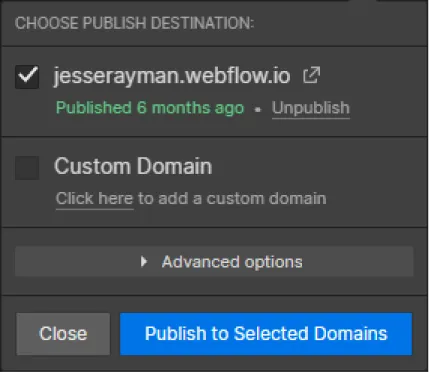
Task: Click the Published 6 months ago status
Action: [x=150, y=108]
